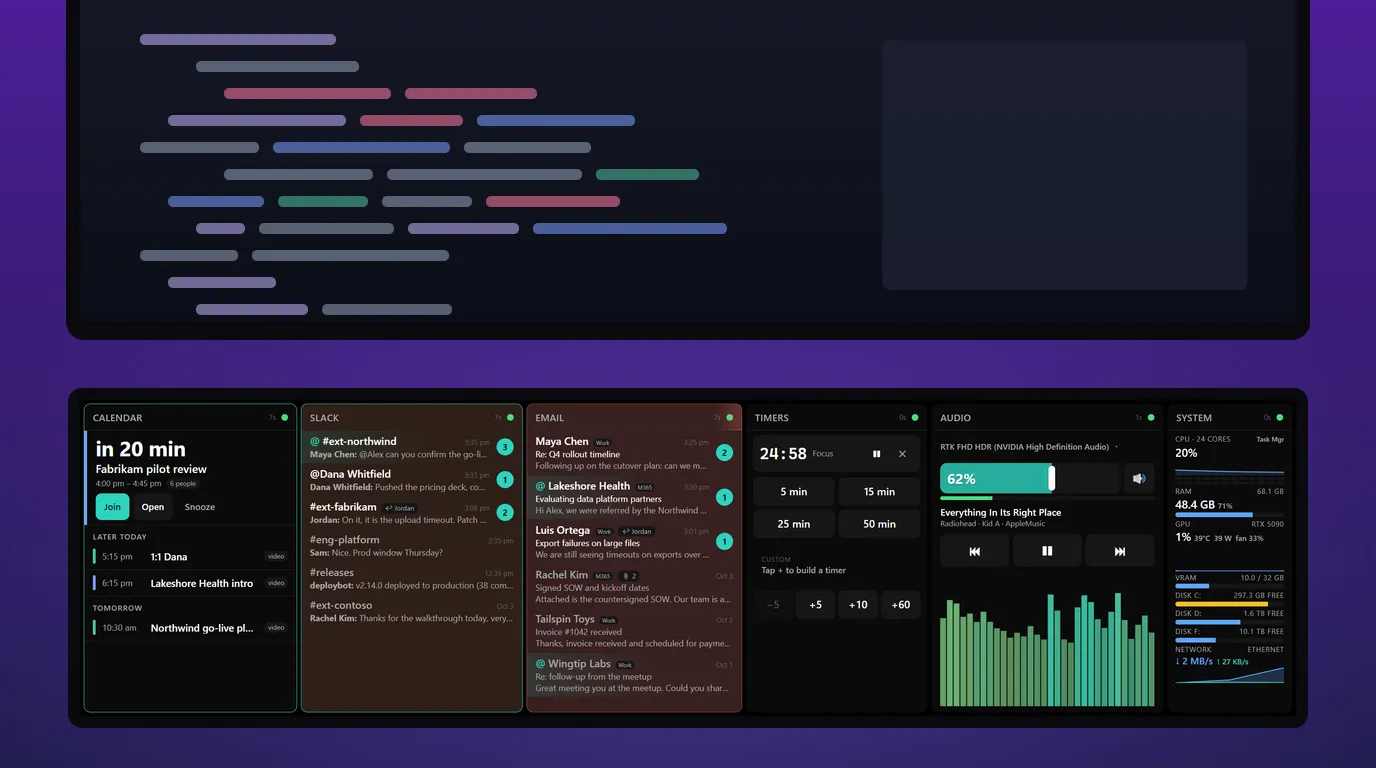Add +5 to custom timer
Screen dimensions: 1376x768
click(815, 605)
